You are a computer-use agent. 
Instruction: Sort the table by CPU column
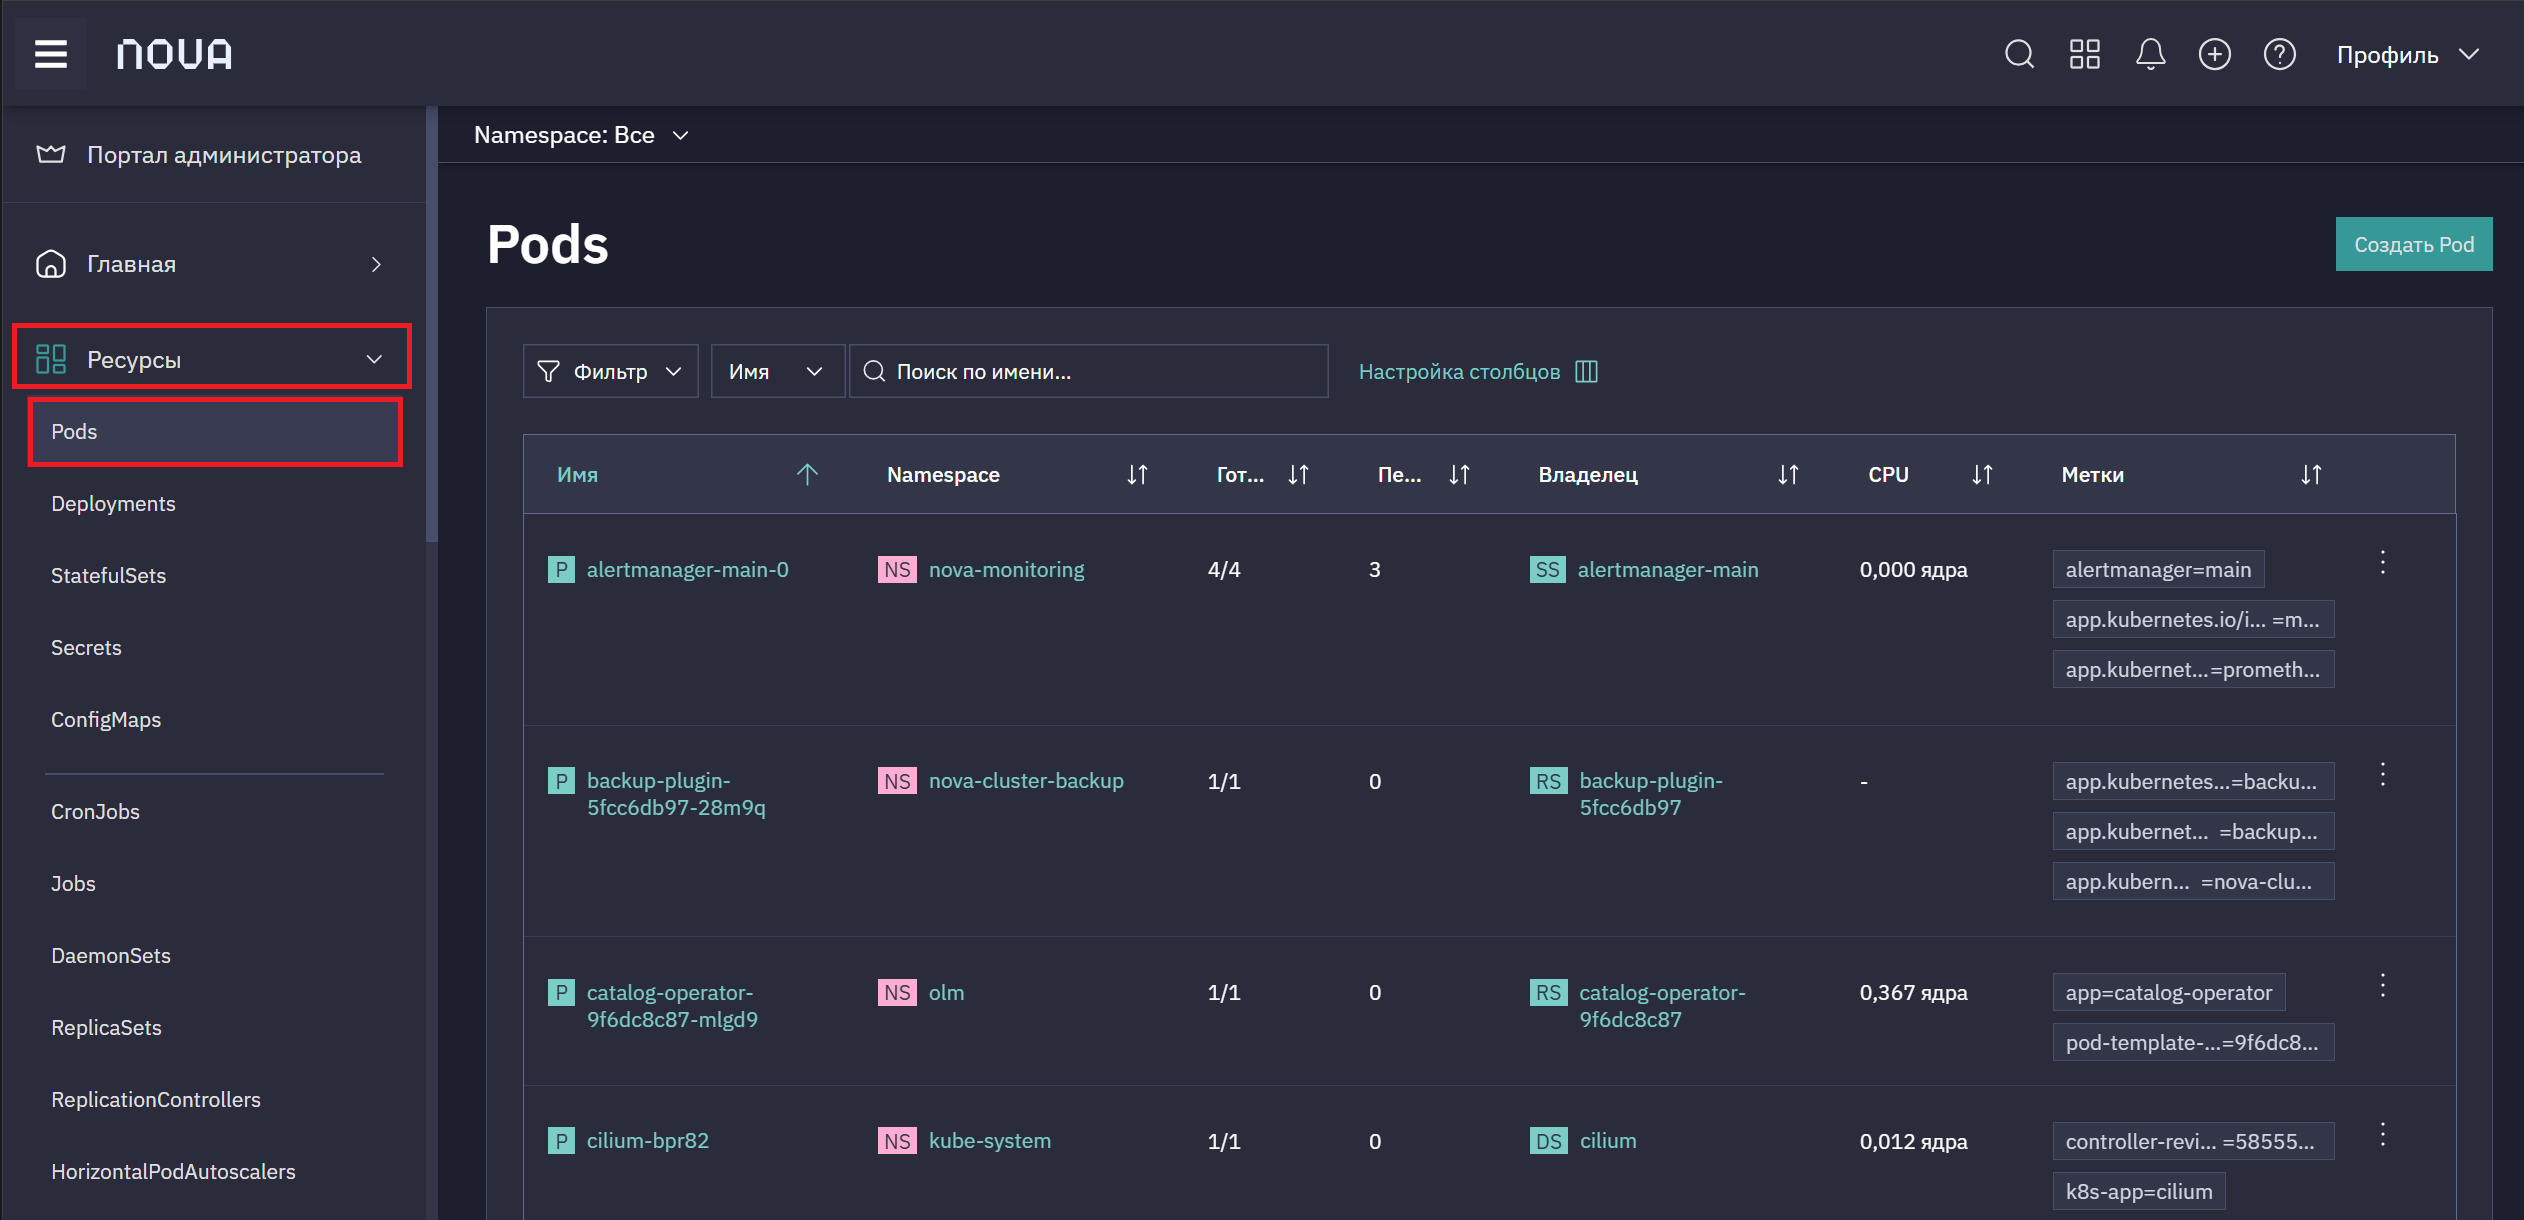pos(1982,475)
